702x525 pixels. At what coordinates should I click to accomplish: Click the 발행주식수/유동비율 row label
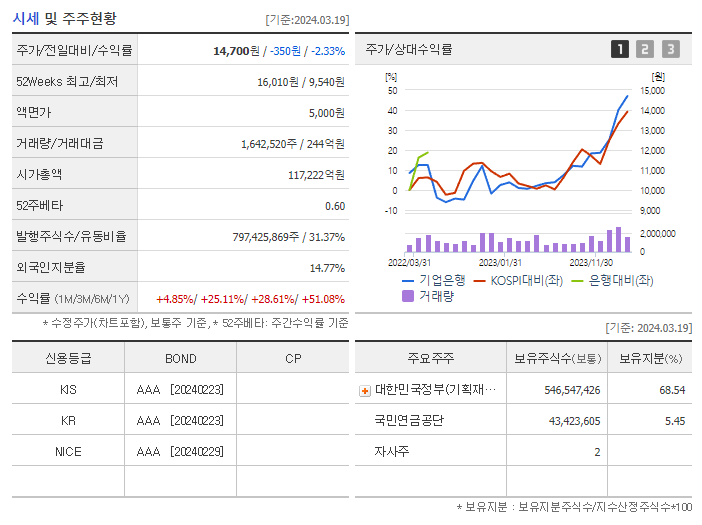coord(71,236)
